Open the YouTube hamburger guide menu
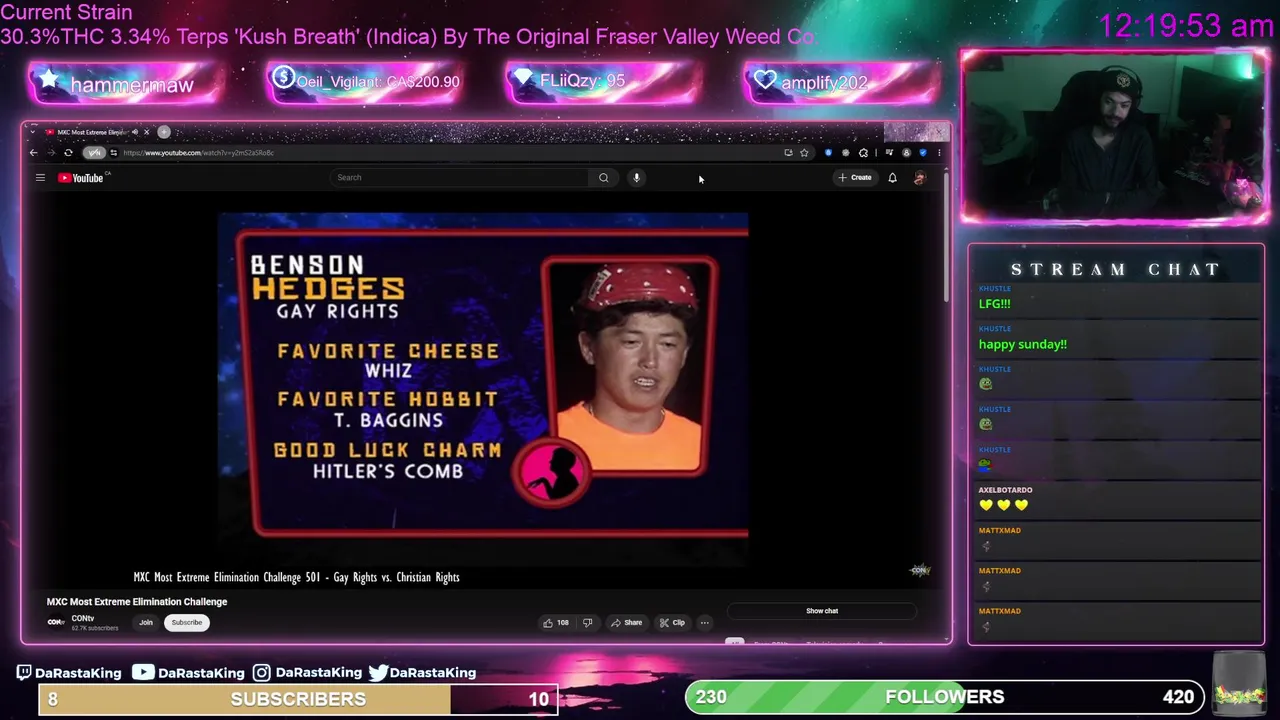Viewport: 1280px width, 720px height. [40, 178]
